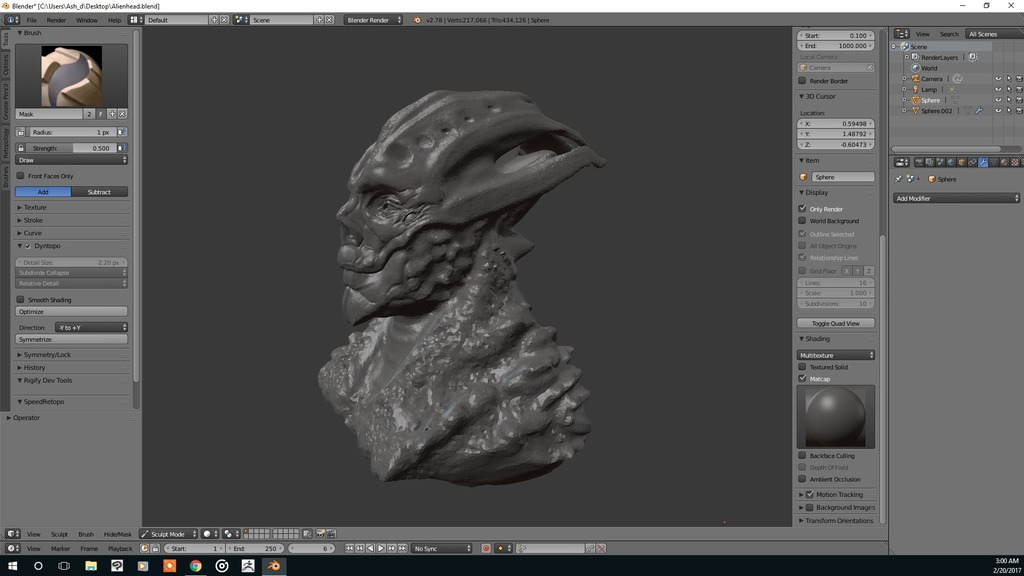The height and width of the screenshot is (576, 1024).
Task: Open the Render menu
Action: tap(57, 19)
